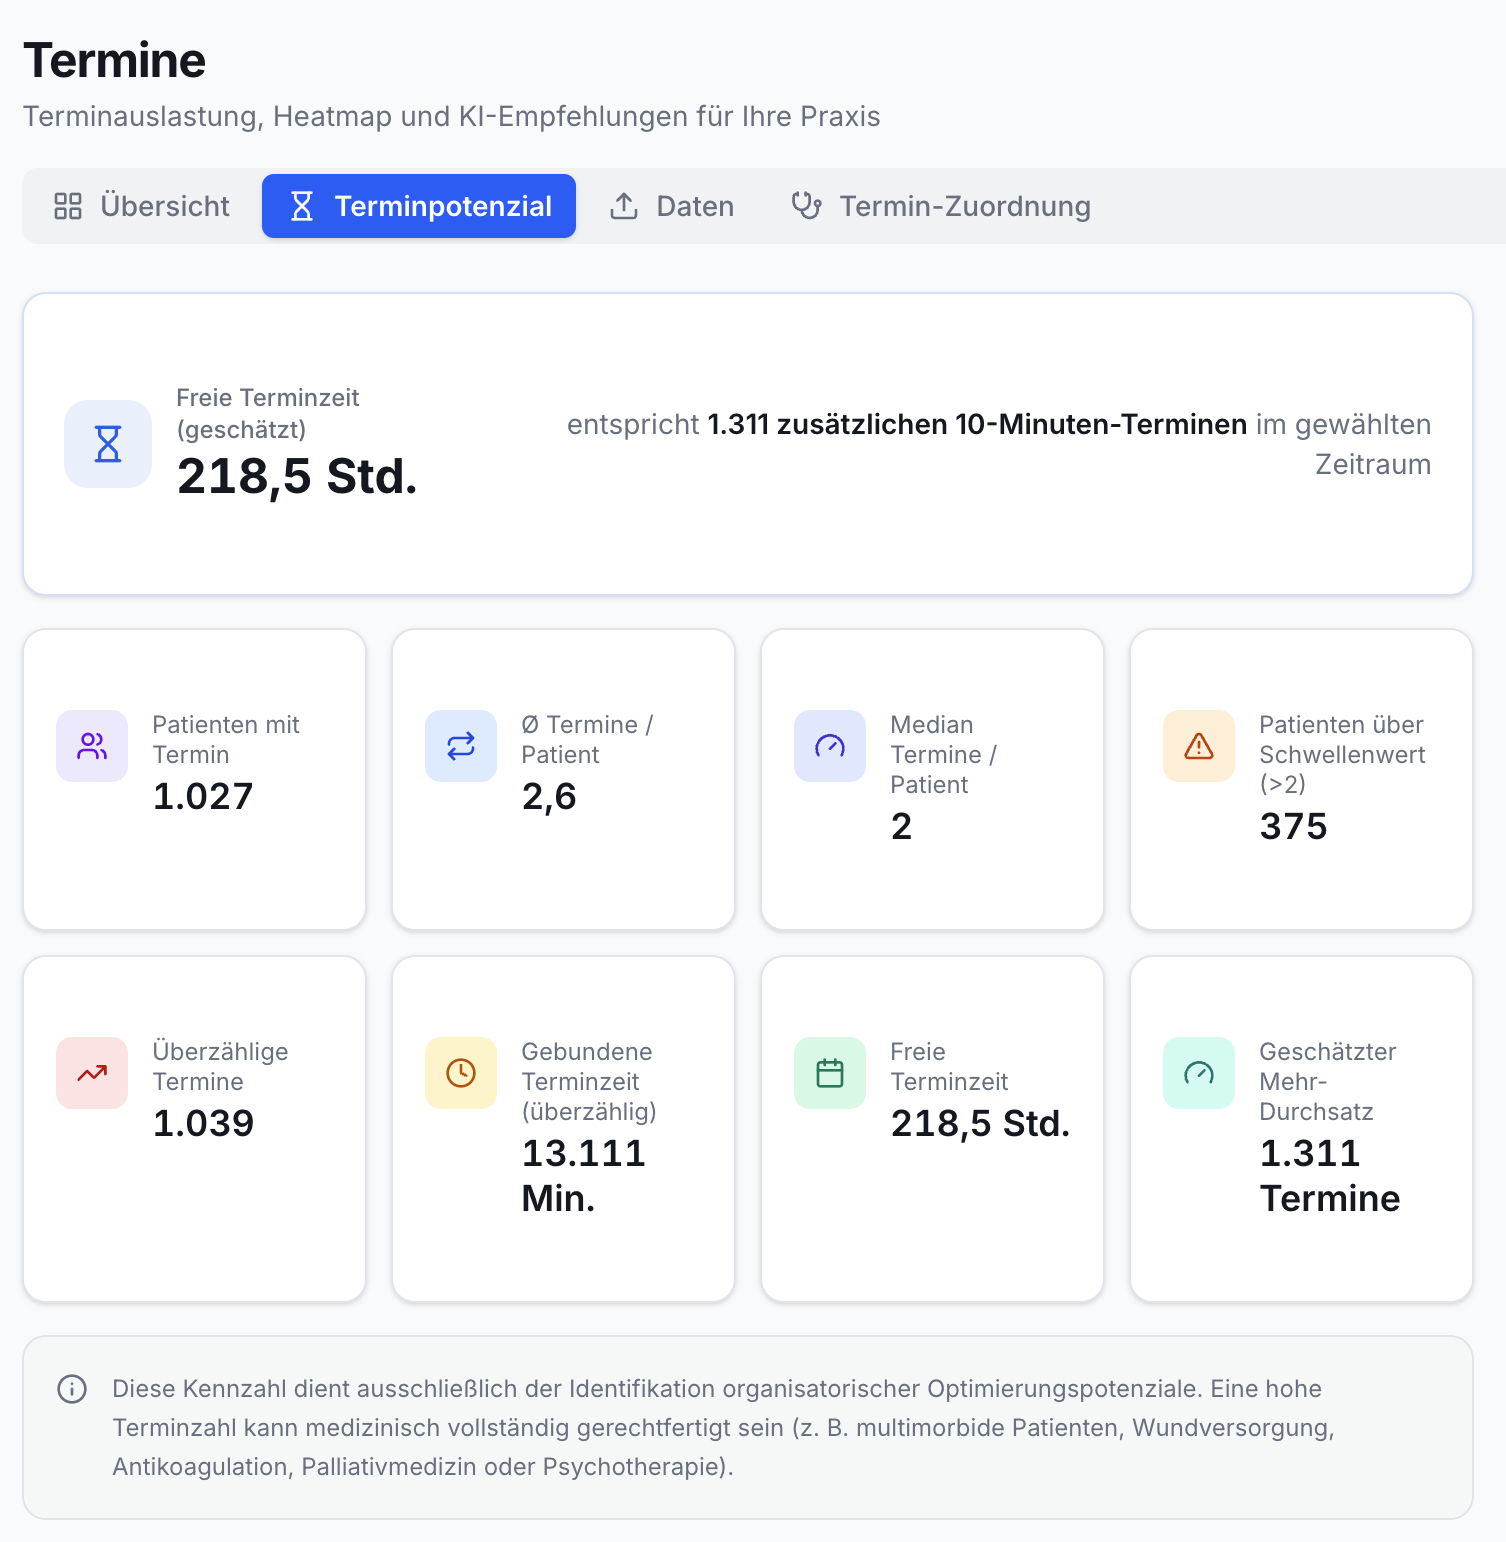
Task: Click the label 'Patienten über Schwellenwert (>2)'
Action: (1342, 755)
